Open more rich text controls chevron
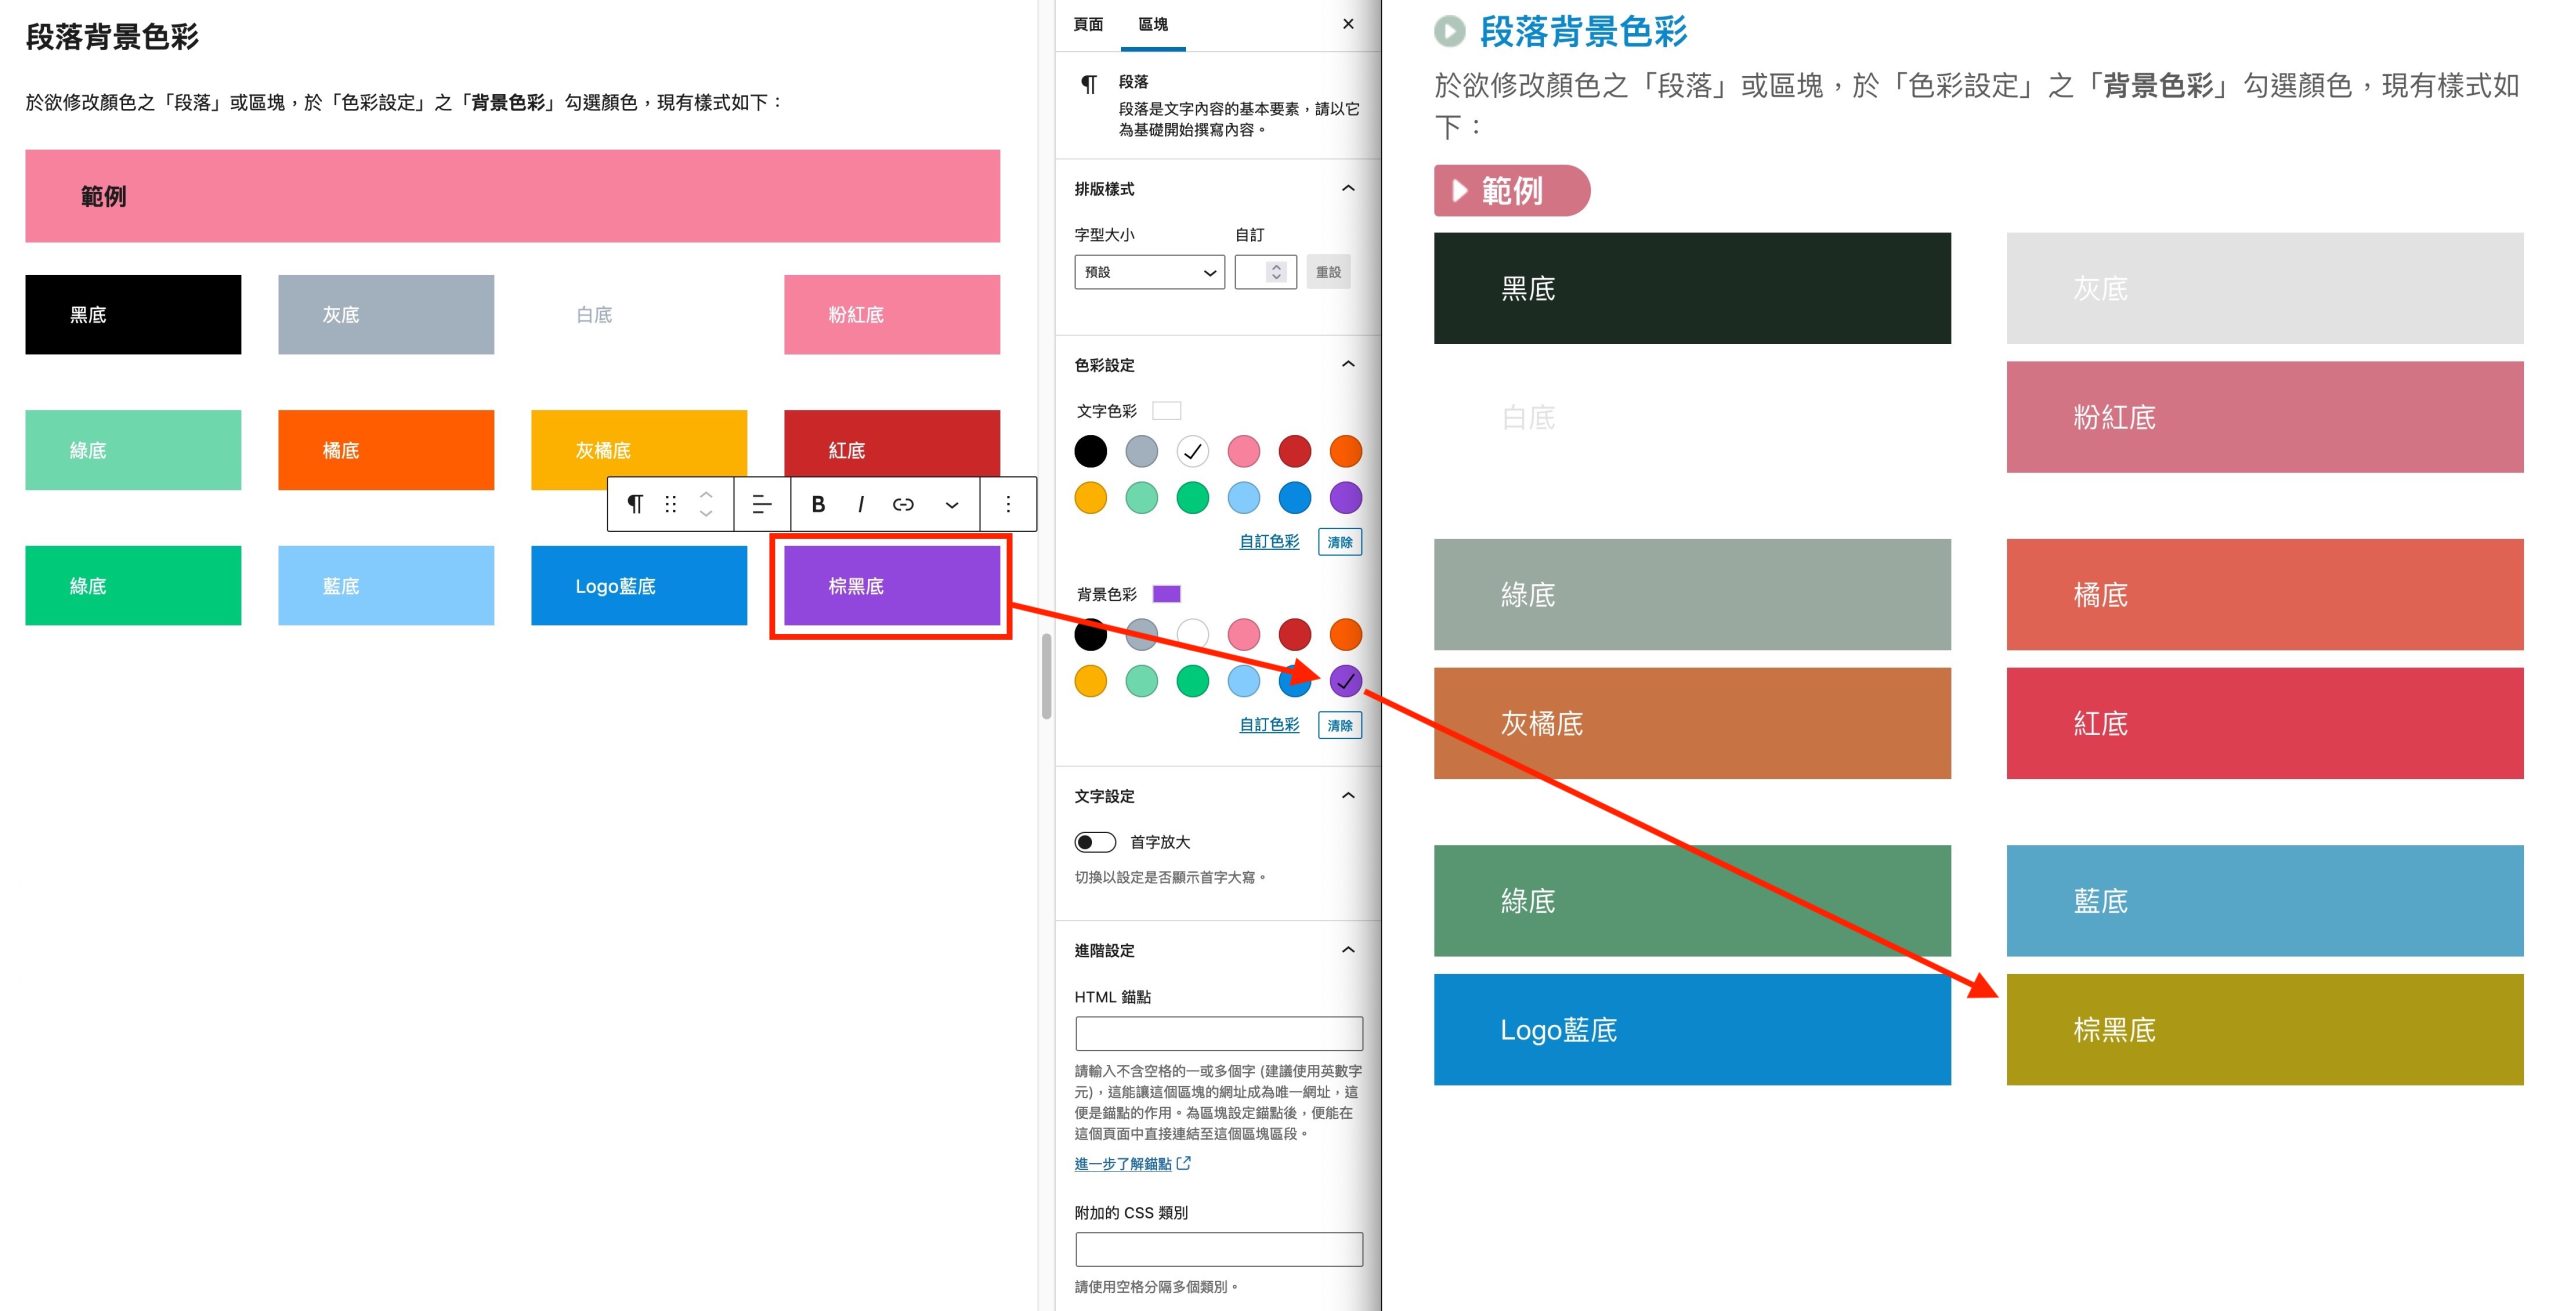The height and width of the screenshot is (1311, 2560). (952, 504)
